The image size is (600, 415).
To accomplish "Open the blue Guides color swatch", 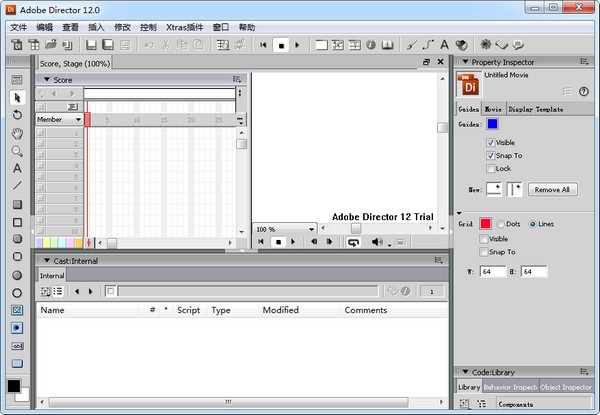I will click(492, 124).
